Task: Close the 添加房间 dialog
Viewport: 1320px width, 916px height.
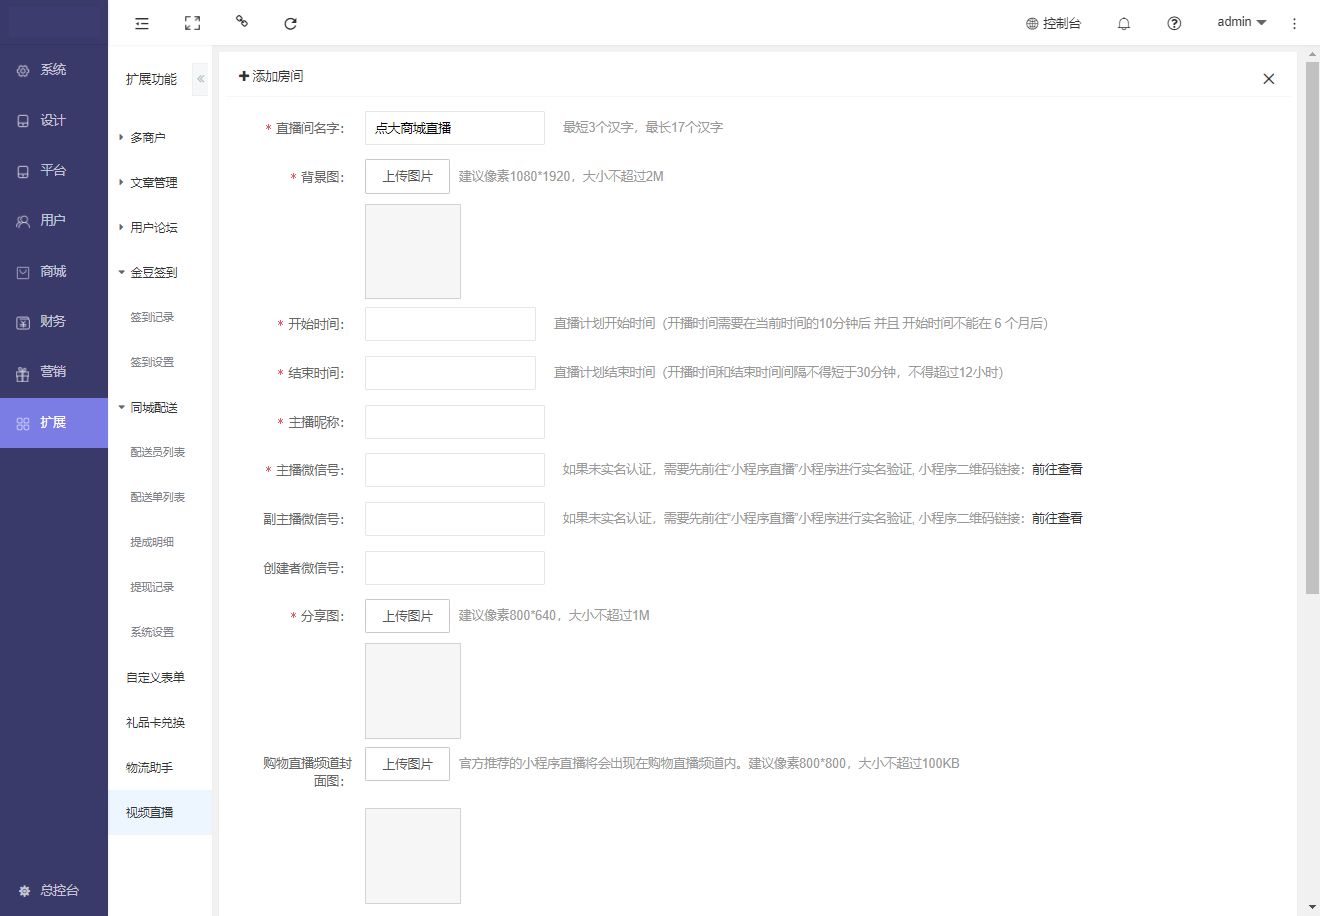Action: (x=1268, y=79)
